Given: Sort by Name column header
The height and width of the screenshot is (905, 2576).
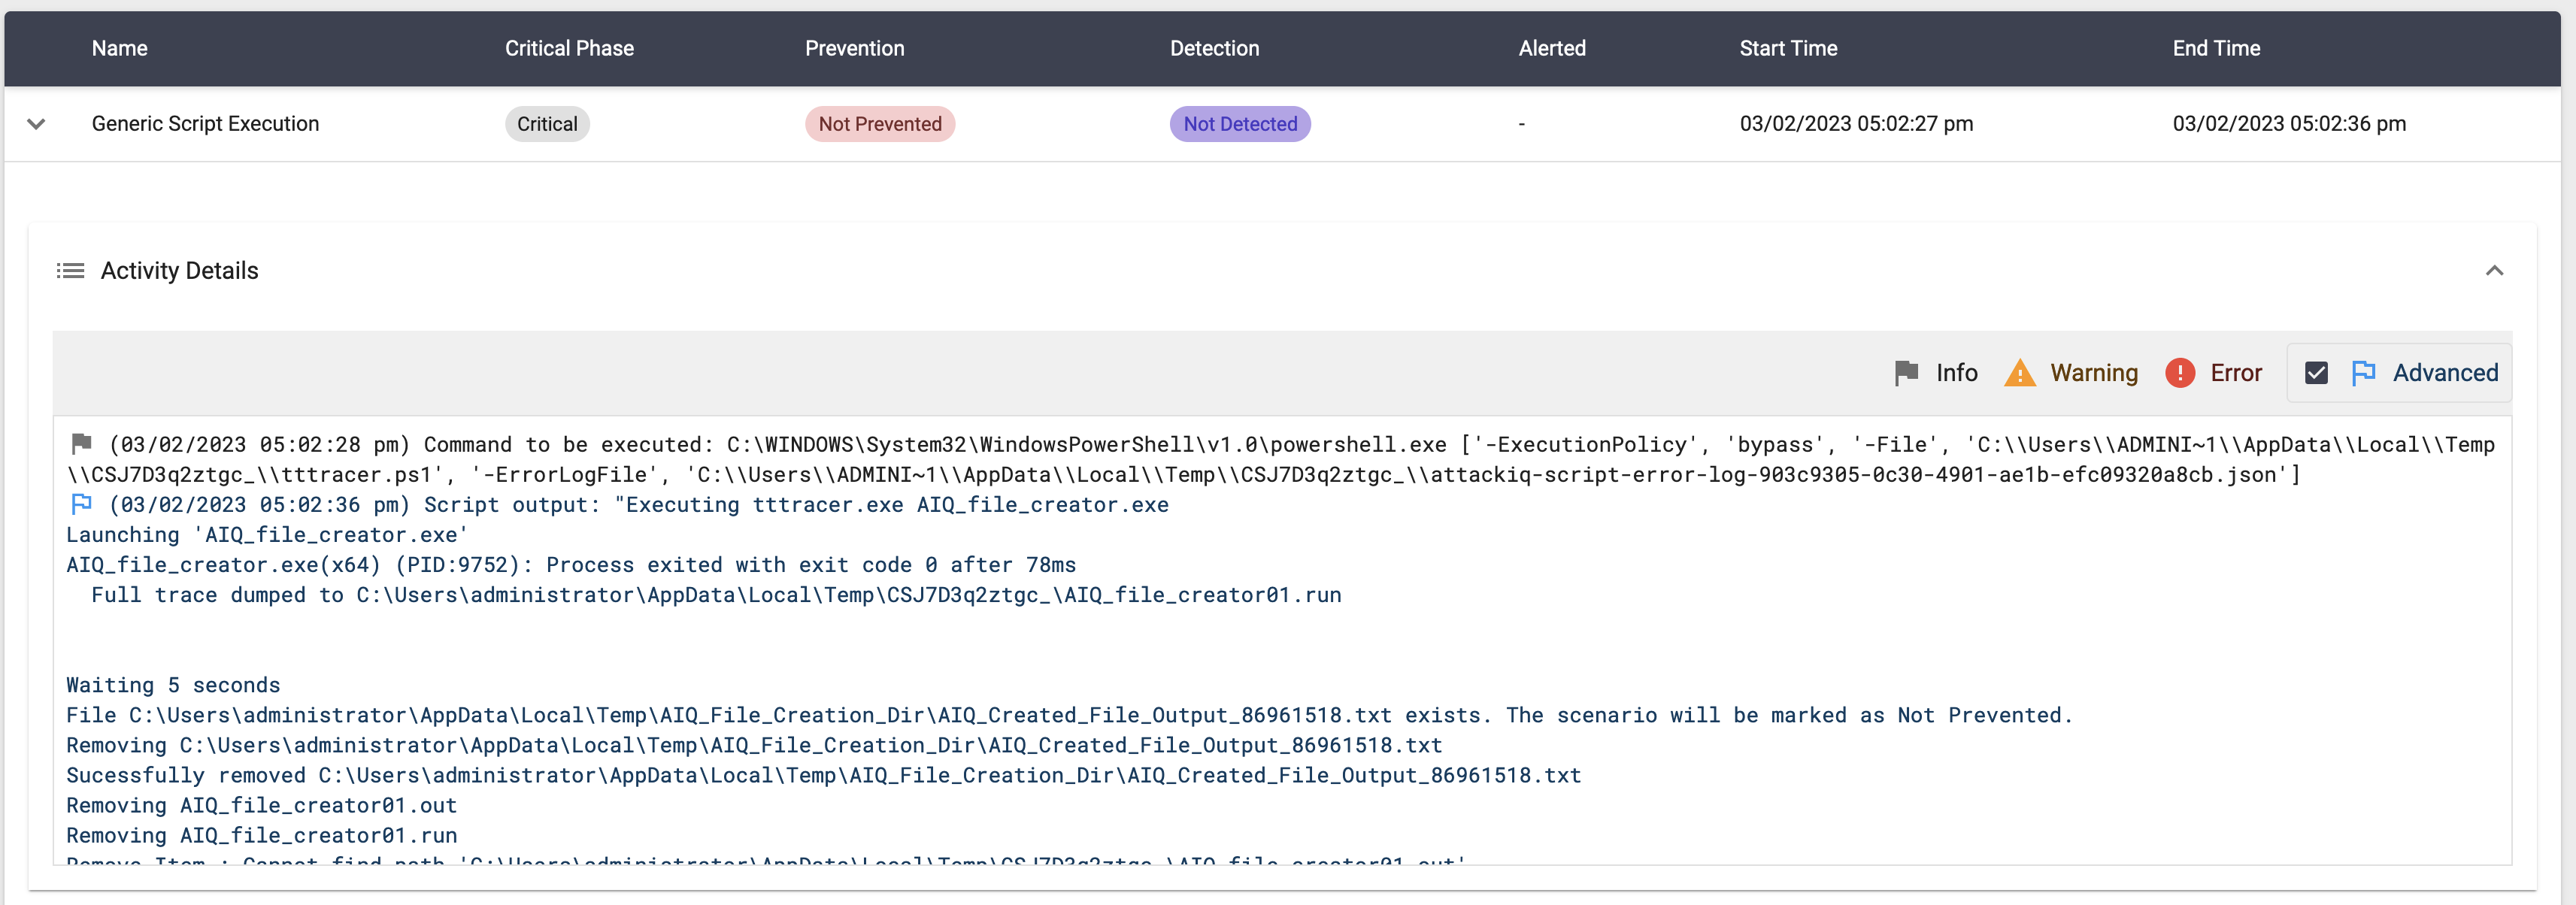Looking at the screenshot, I should click(x=119, y=48).
